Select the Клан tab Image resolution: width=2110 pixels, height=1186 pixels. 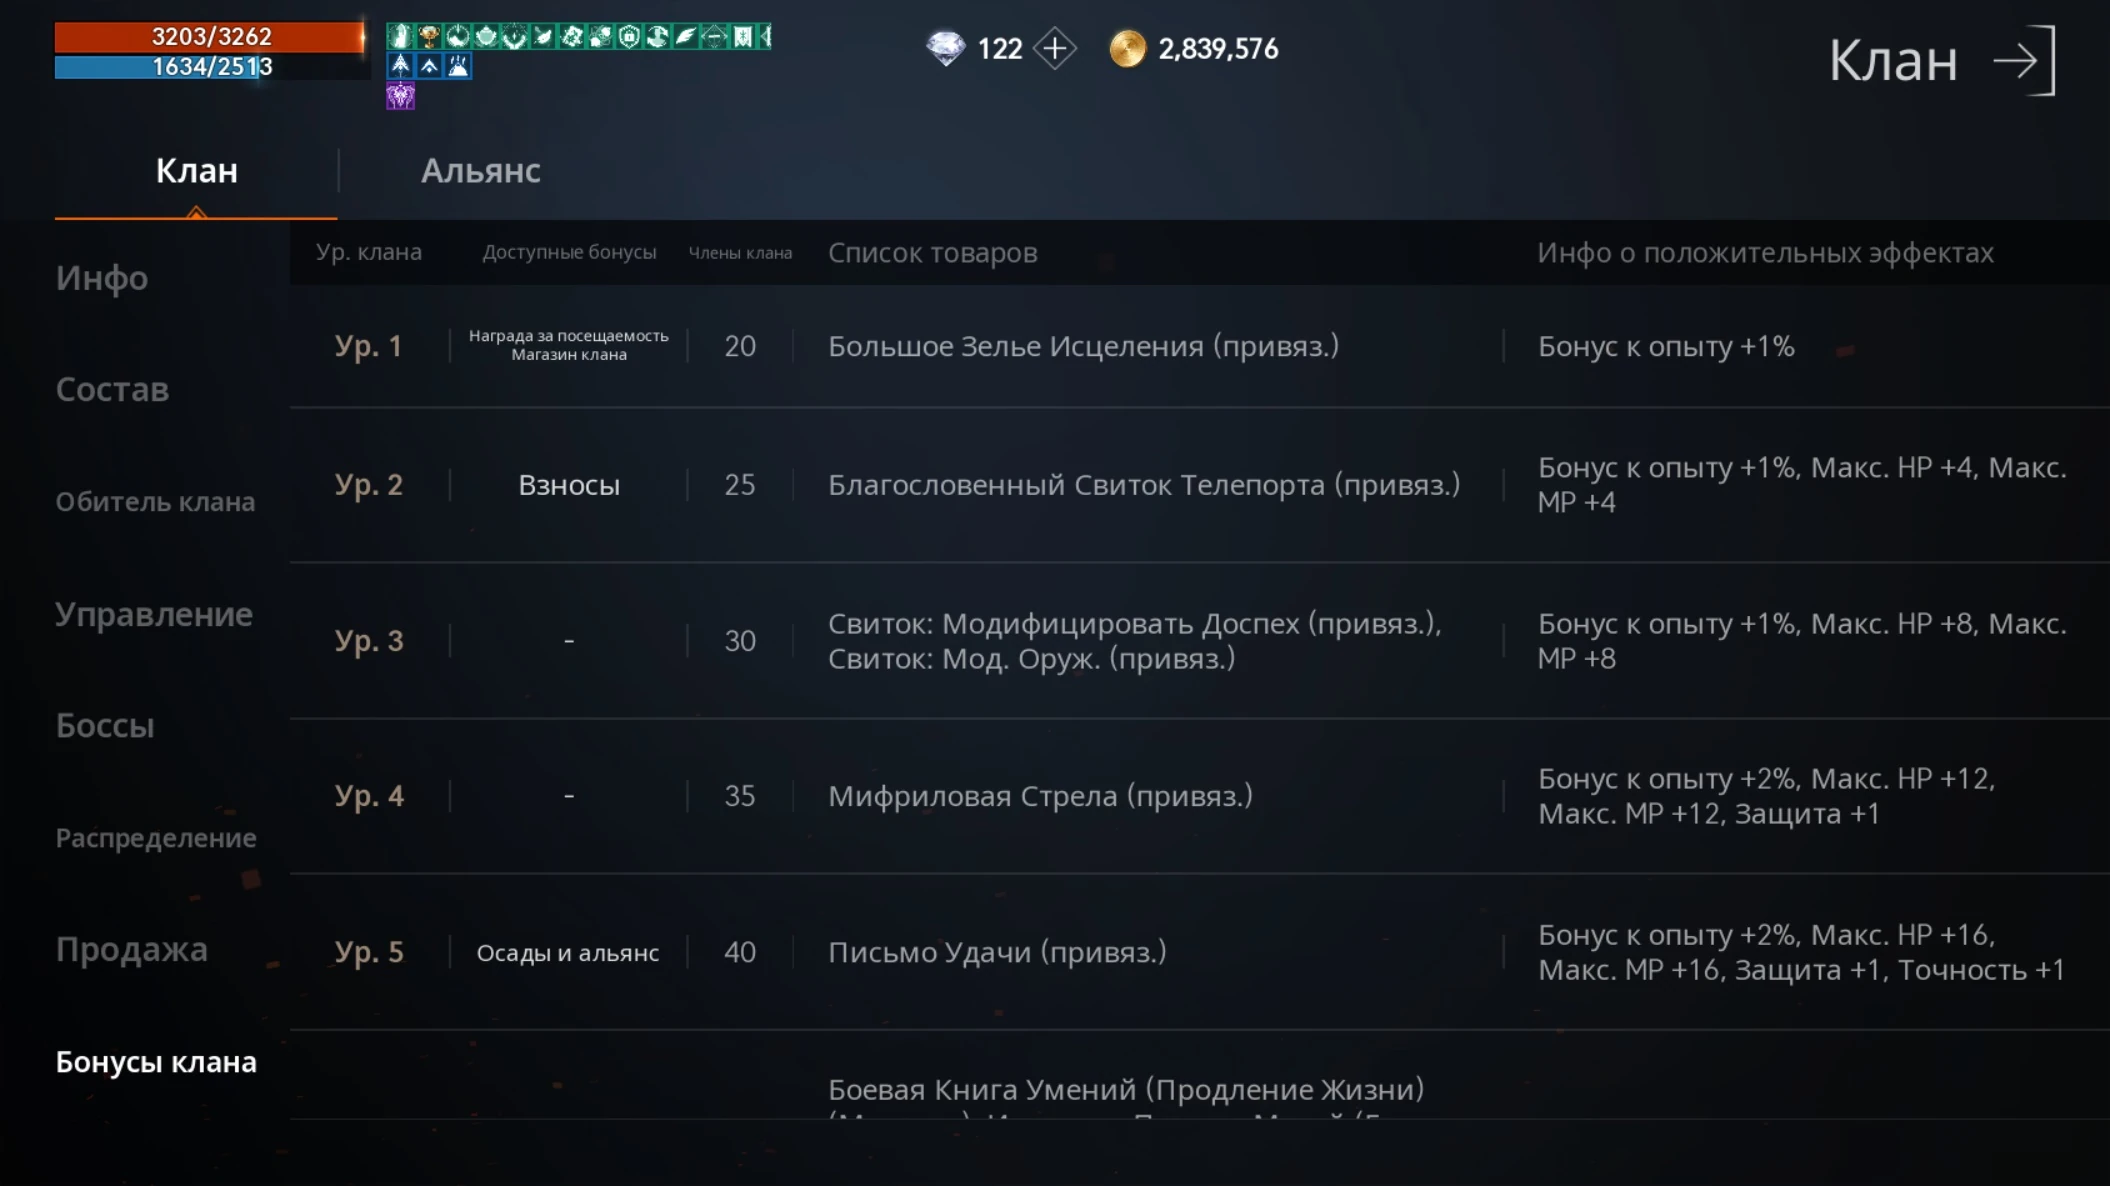tap(196, 171)
